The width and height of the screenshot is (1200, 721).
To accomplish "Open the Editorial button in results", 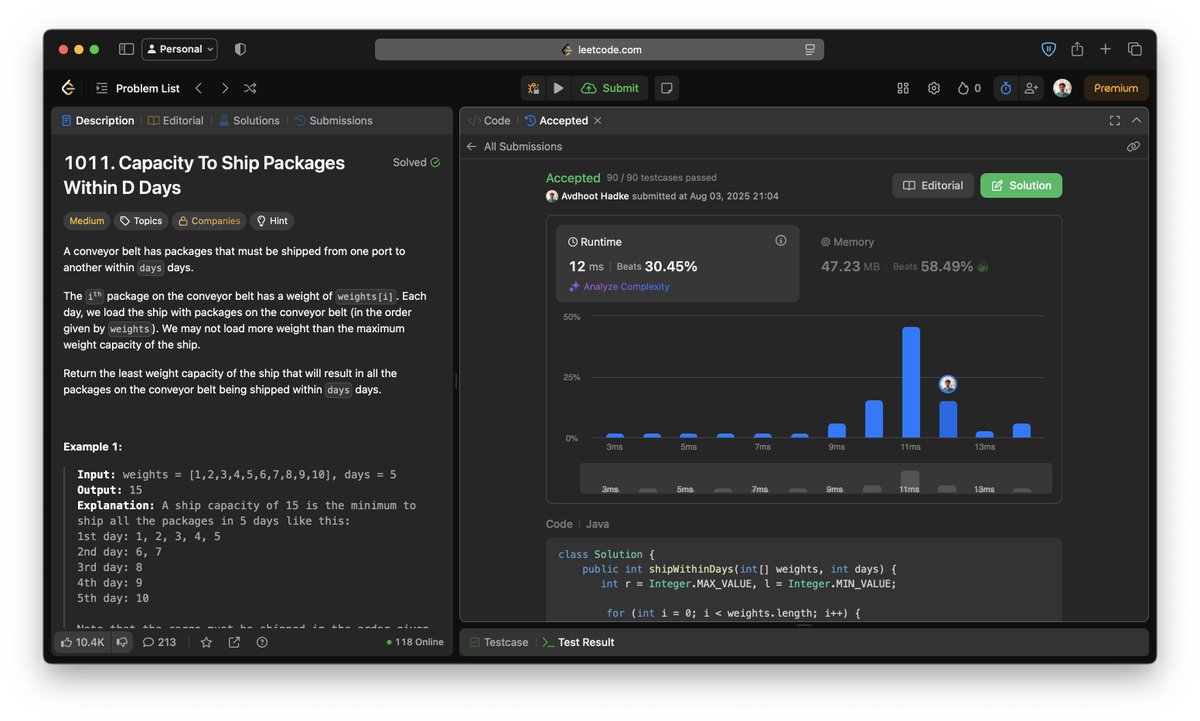I will 933,185.
